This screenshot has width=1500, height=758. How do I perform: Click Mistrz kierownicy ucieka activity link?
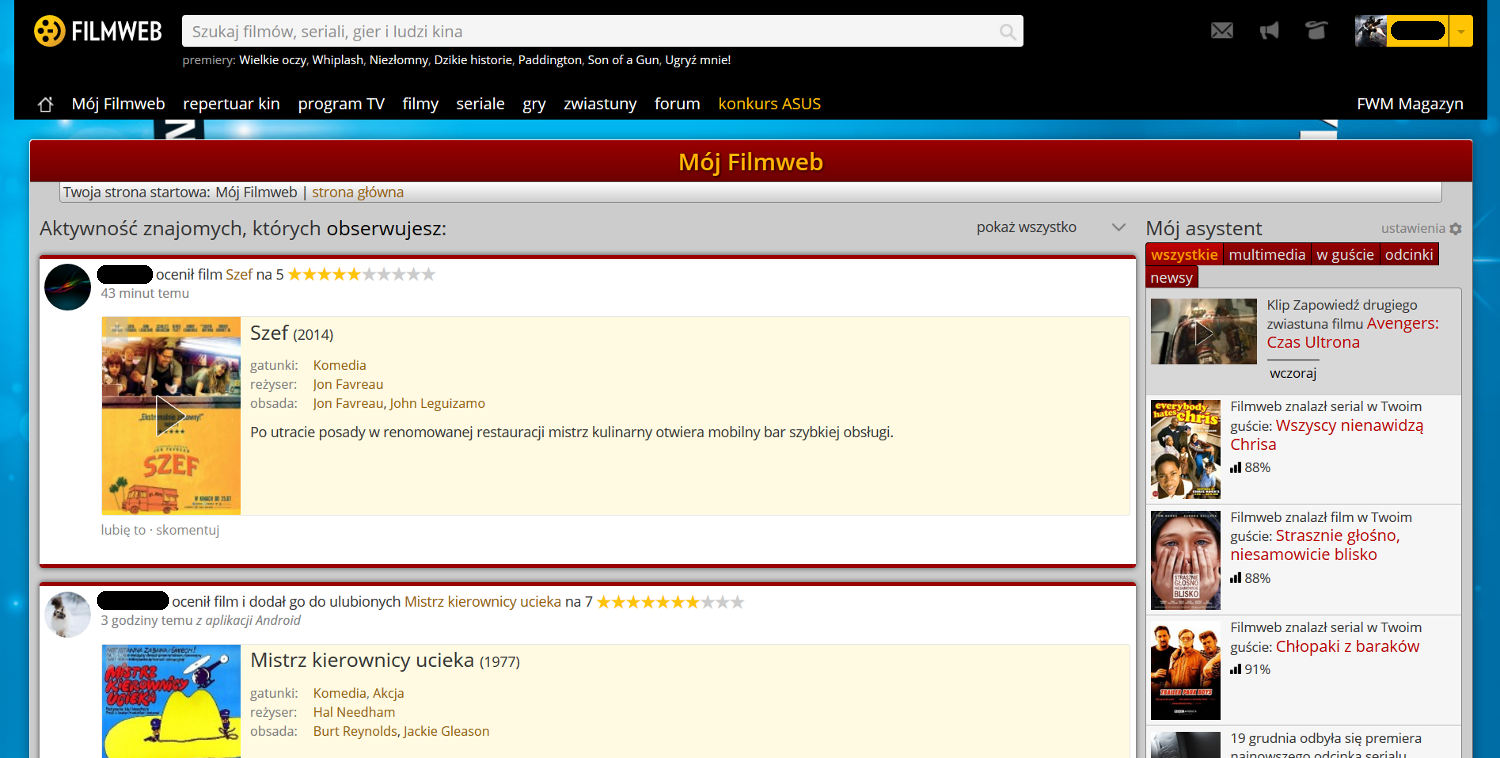click(482, 602)
